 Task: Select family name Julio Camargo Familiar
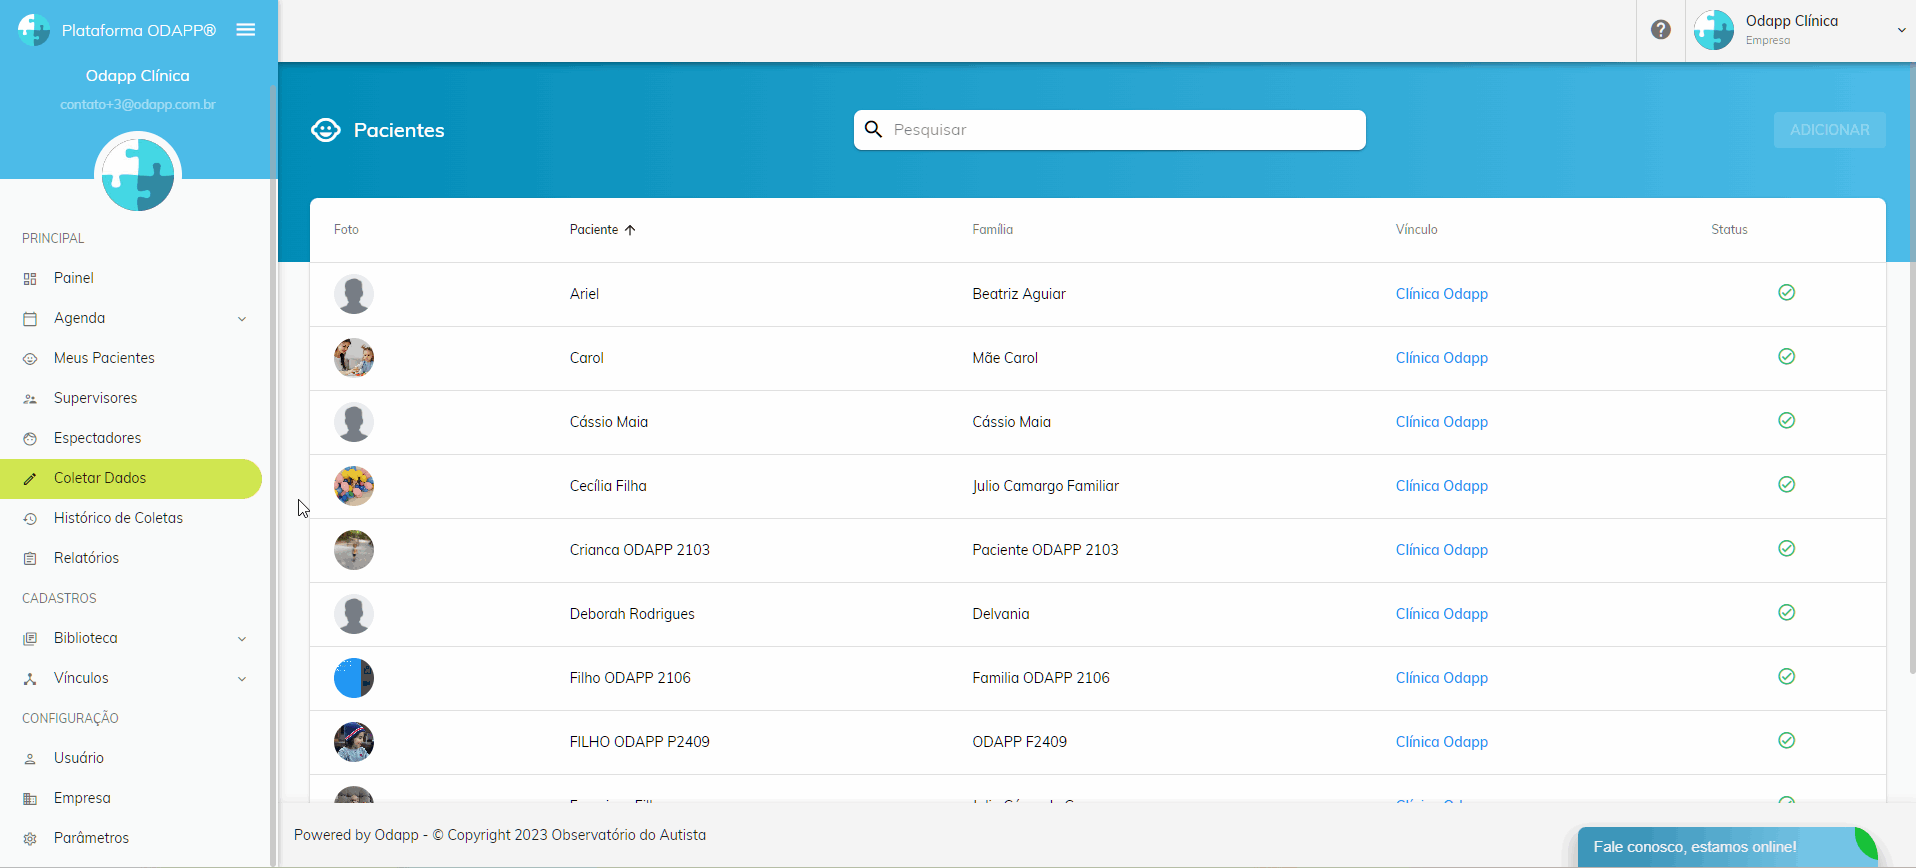coord(1045,486)
